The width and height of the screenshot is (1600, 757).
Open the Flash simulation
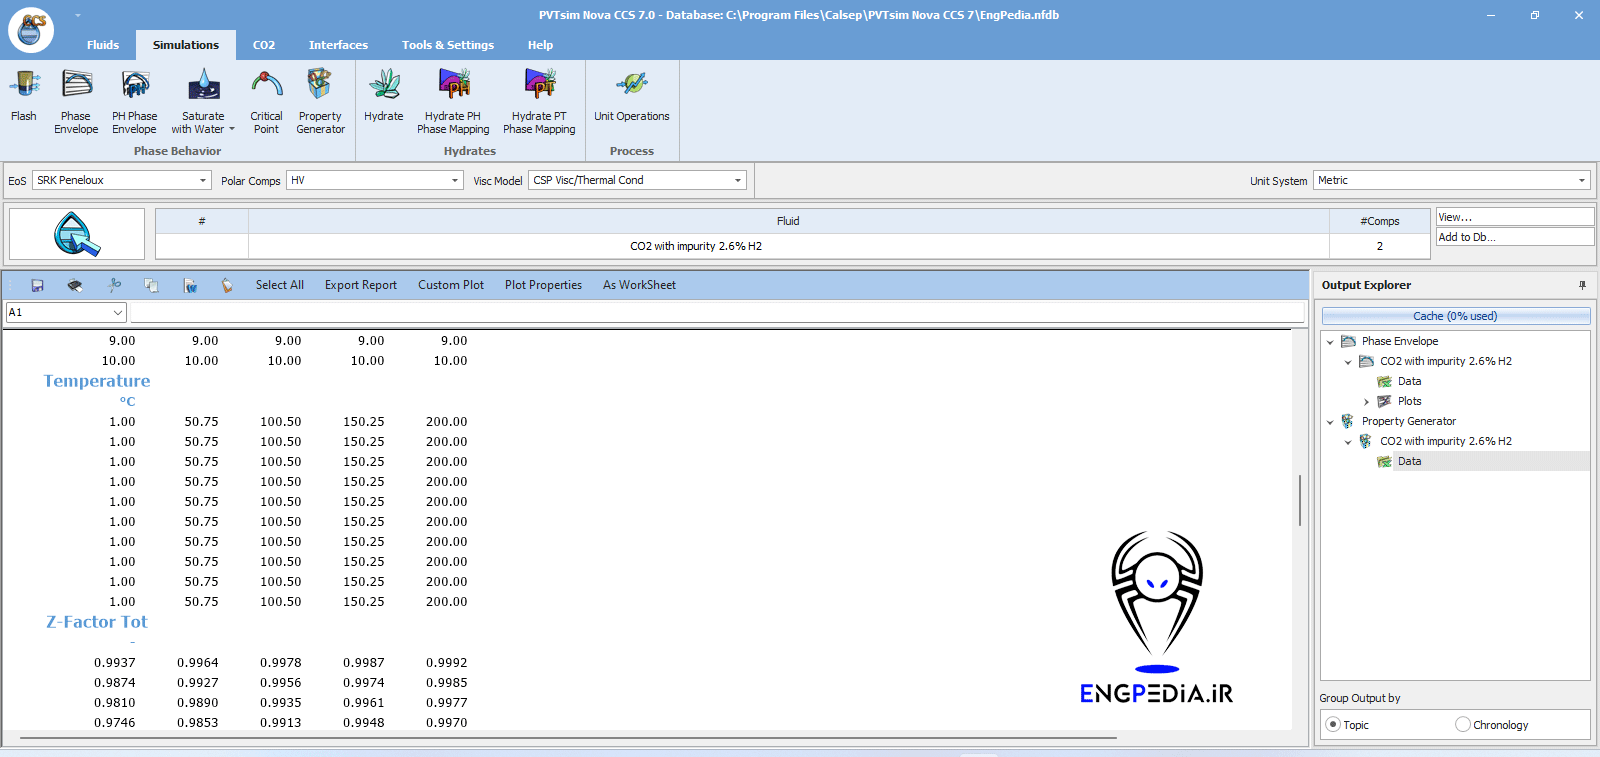click(24, 96)
